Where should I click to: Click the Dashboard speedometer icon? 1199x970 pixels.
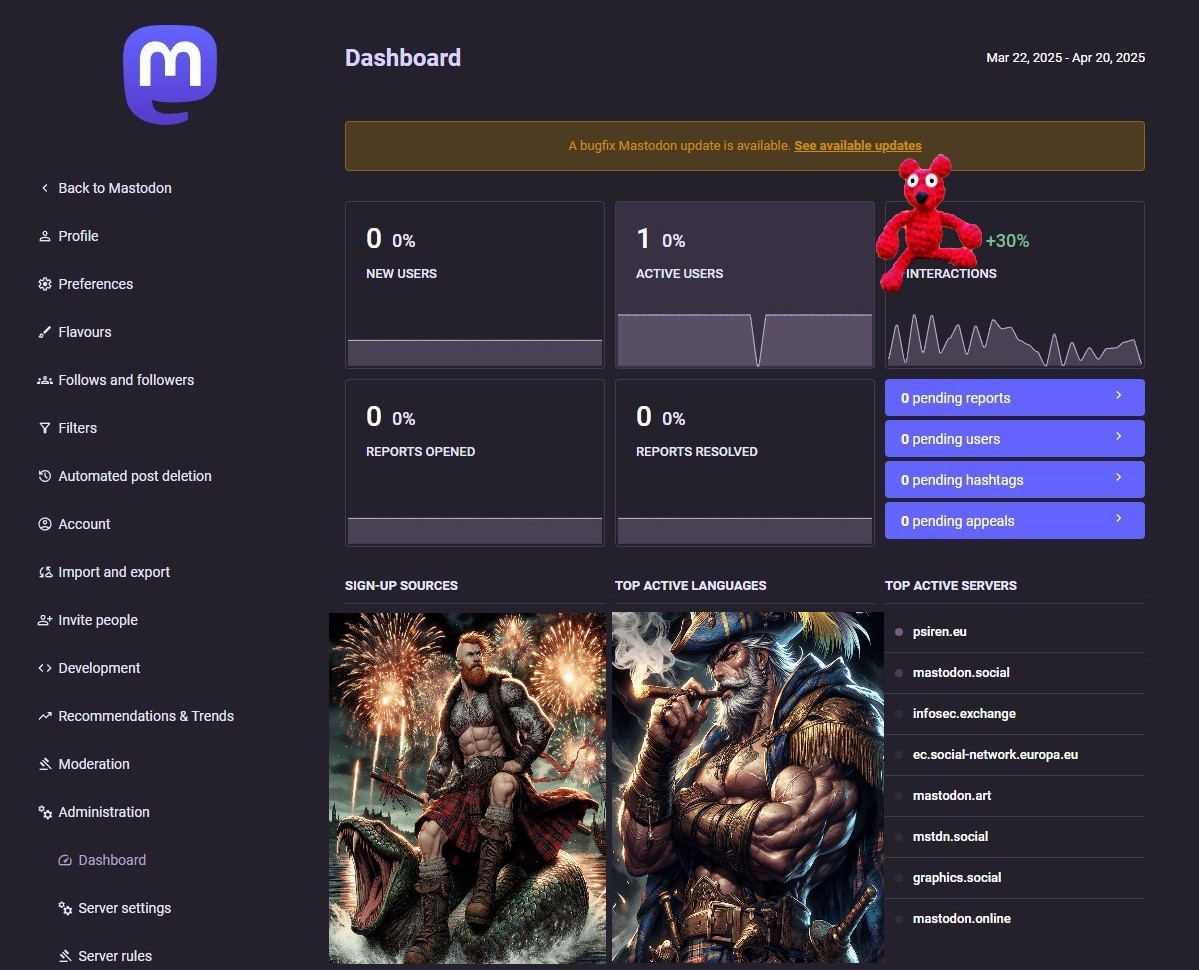(64, 861)
